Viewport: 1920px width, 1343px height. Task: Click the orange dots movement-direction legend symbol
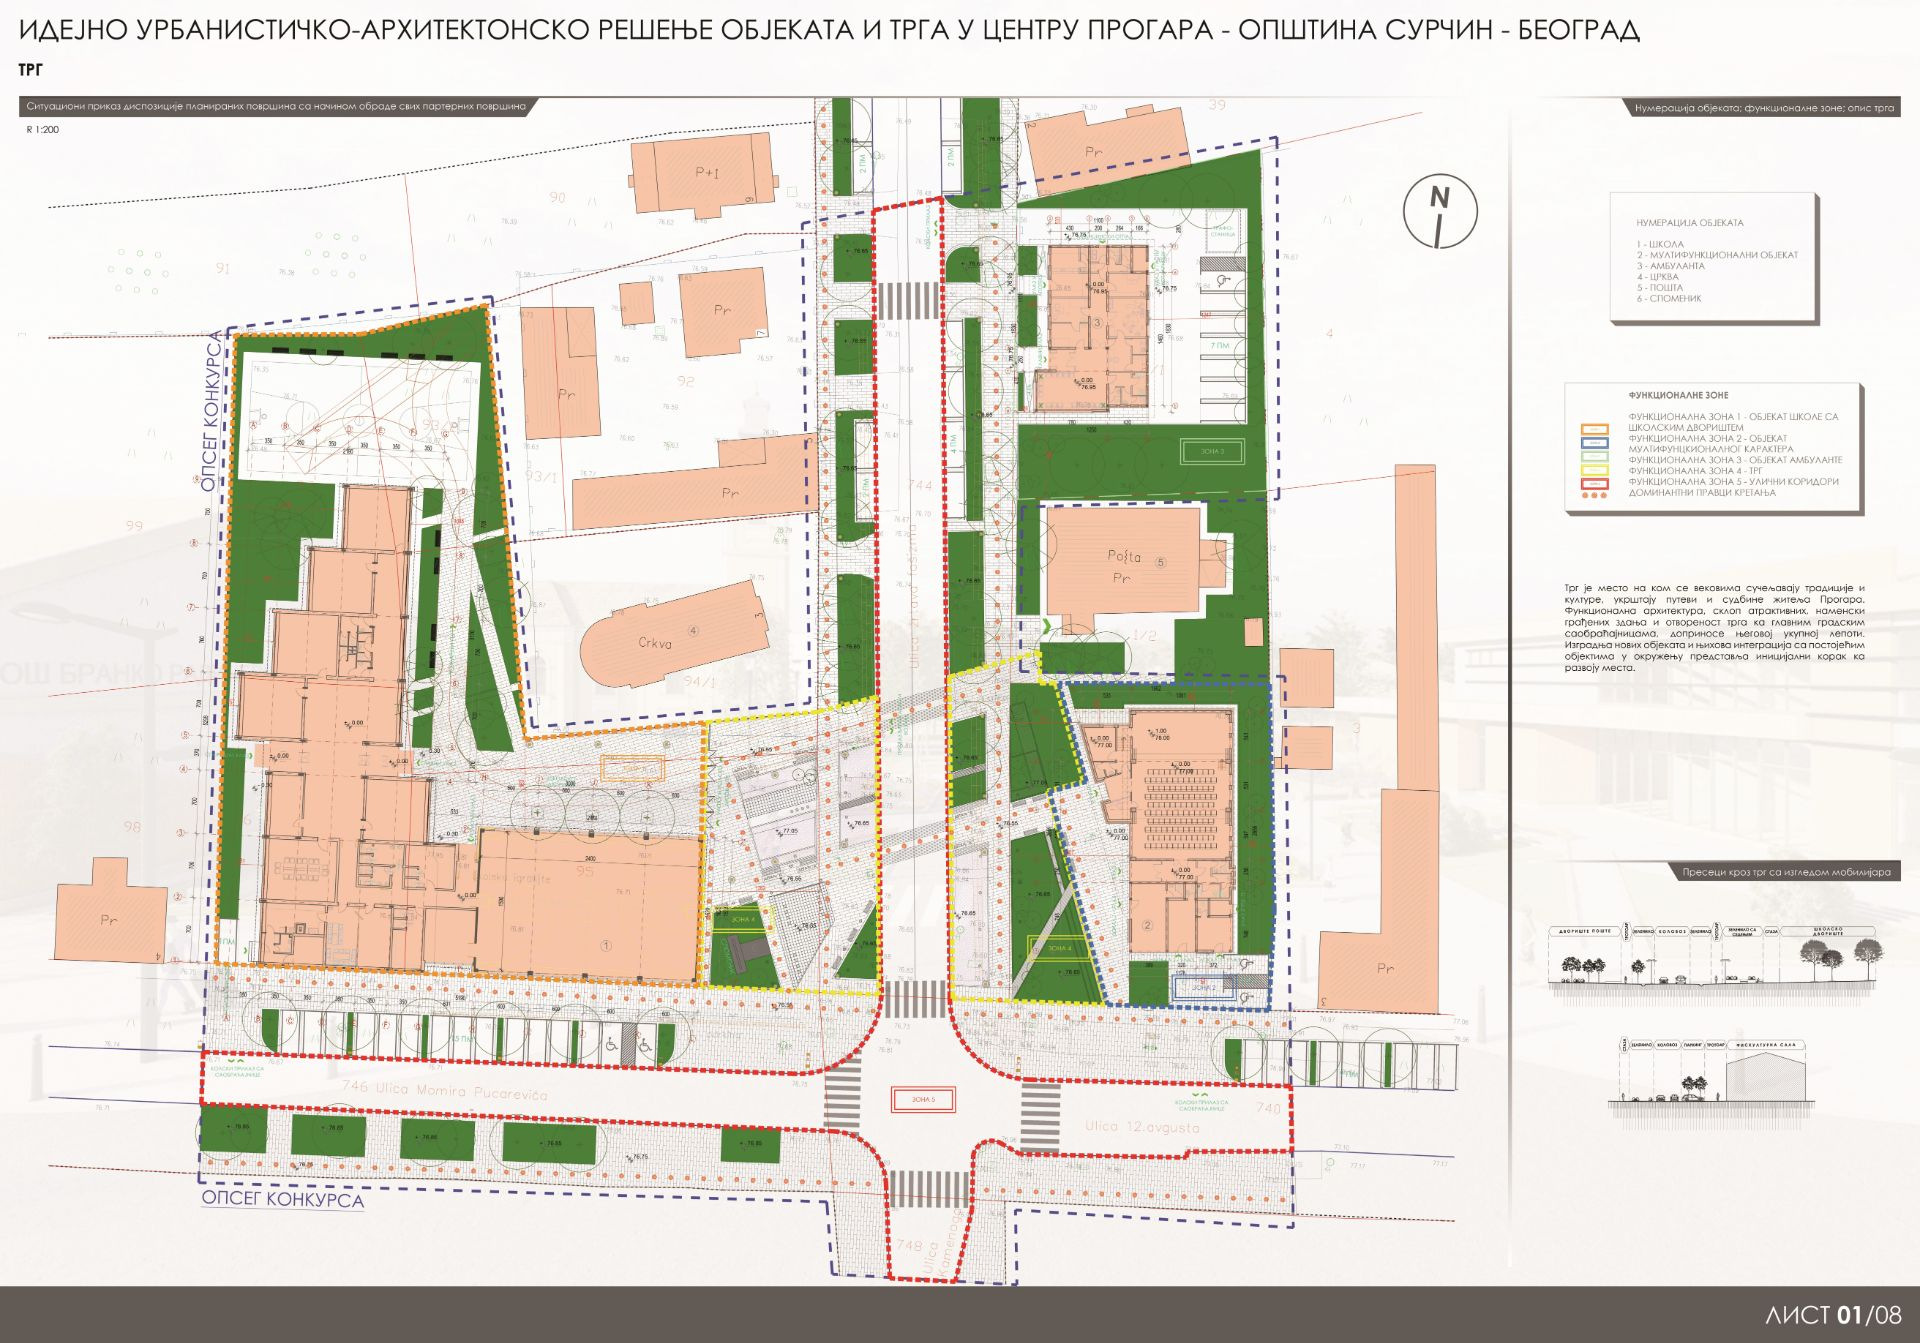[x=1595, y=494]
